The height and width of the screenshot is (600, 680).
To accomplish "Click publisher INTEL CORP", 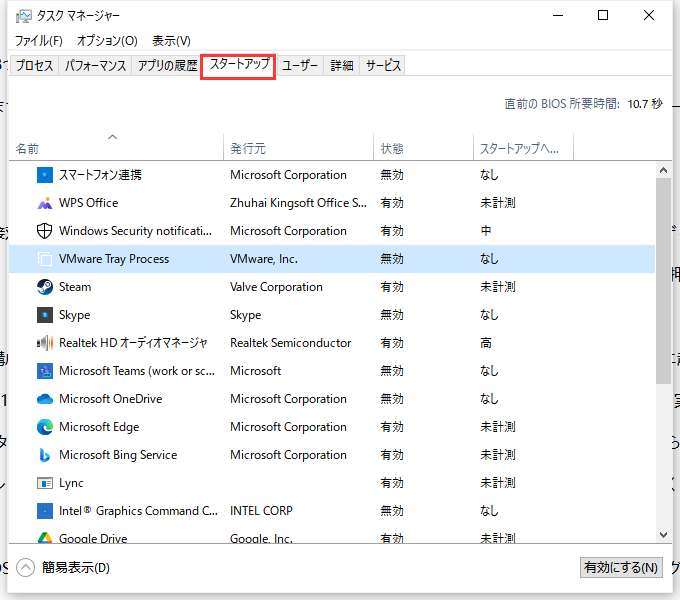I will 261,511.
